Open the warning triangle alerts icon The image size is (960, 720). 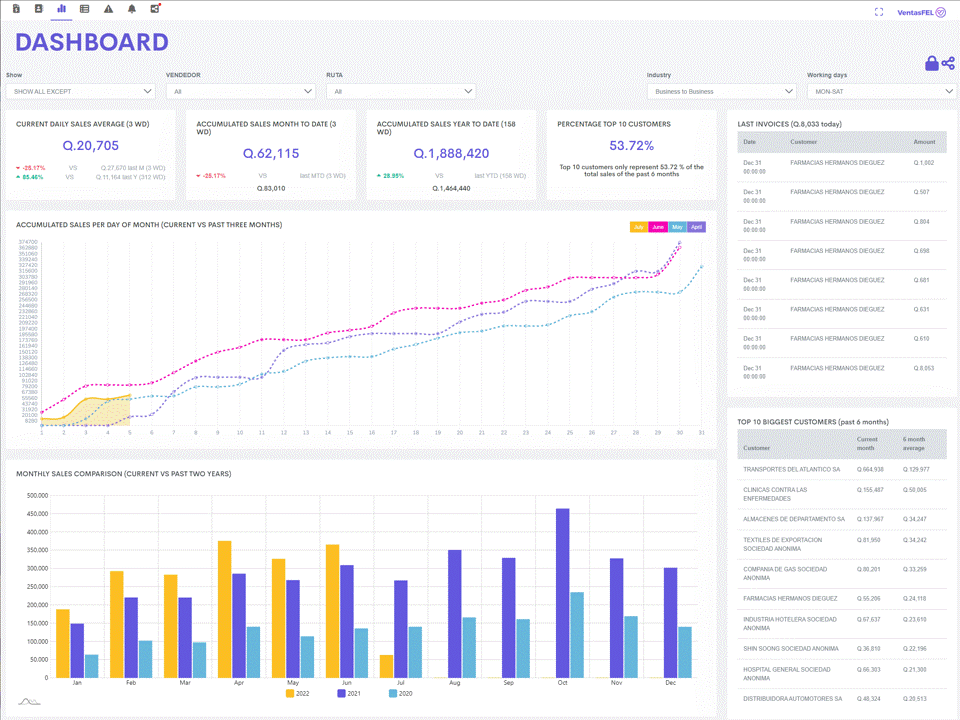coord(108,9)
